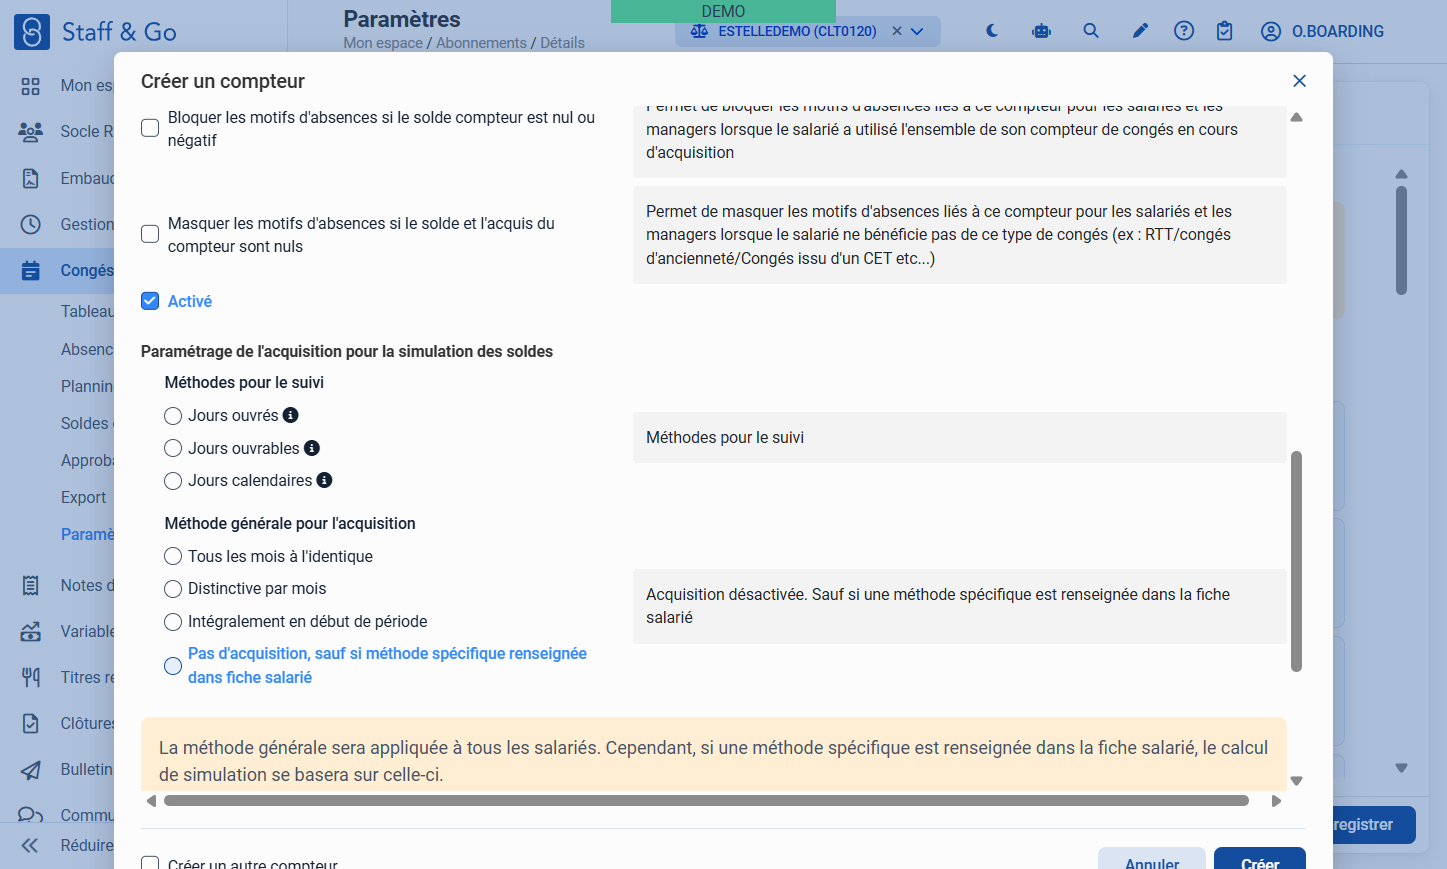Click horizontal scroll right arrow
The height and width of the screenshot is (869, 1447).
point(1276,801)
